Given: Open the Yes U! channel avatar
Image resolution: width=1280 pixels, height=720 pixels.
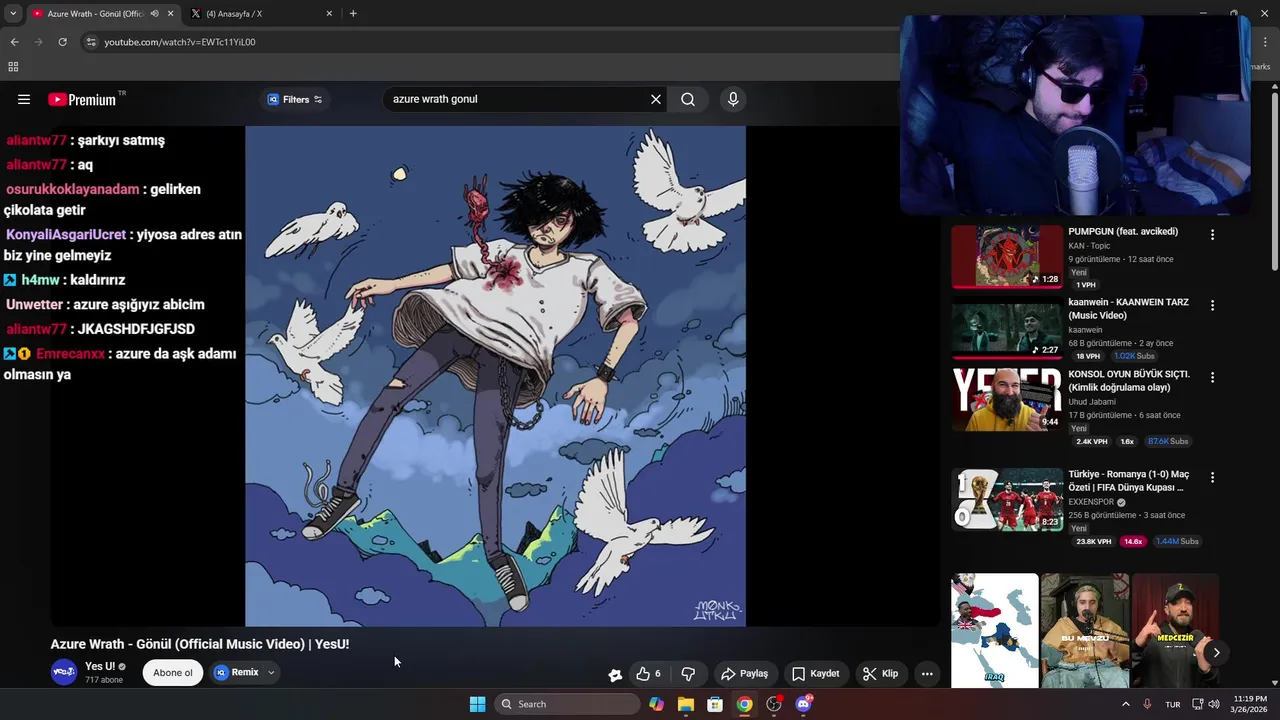Looking at the screenshot, I should pyautogui.click(x=64, y=672).
